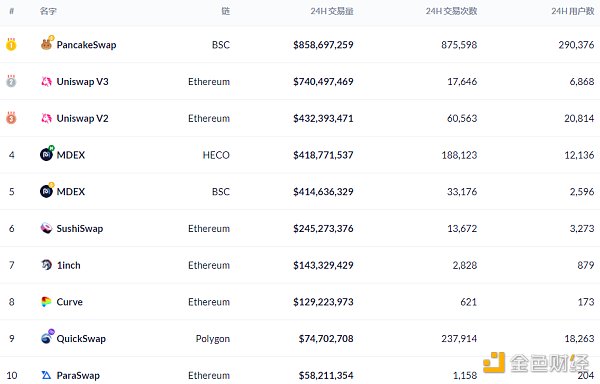Click the Curve rainbow logo icon
The image size is (600, 384).
(46, 302)
